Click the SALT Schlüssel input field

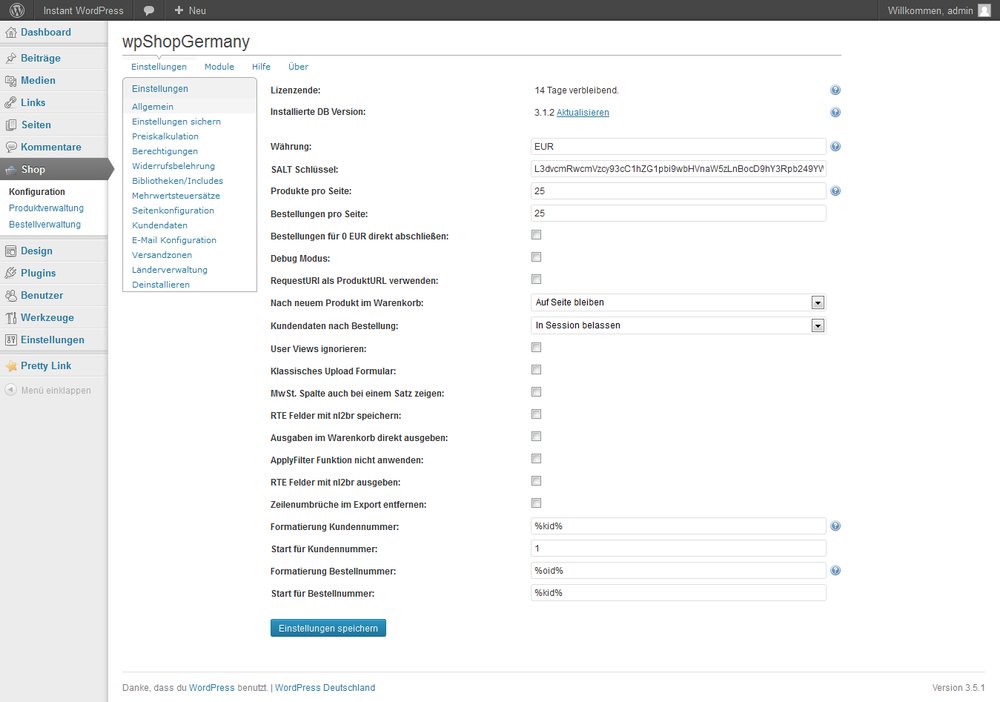click(679, 168)
